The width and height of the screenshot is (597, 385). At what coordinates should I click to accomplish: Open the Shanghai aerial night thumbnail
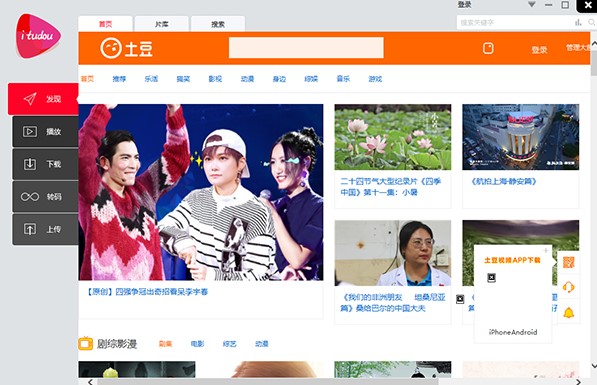click(x=520, y=137)
